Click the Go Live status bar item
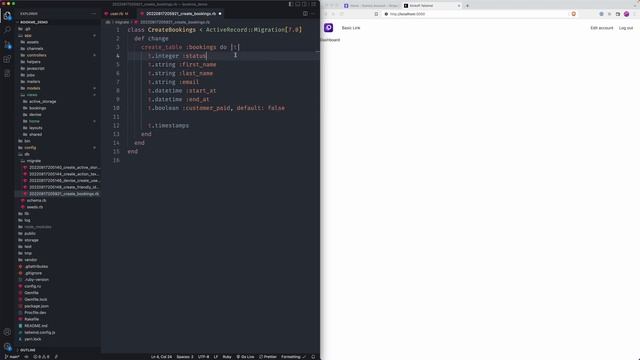Screen dimensions: 640x360 click(245, 357)
